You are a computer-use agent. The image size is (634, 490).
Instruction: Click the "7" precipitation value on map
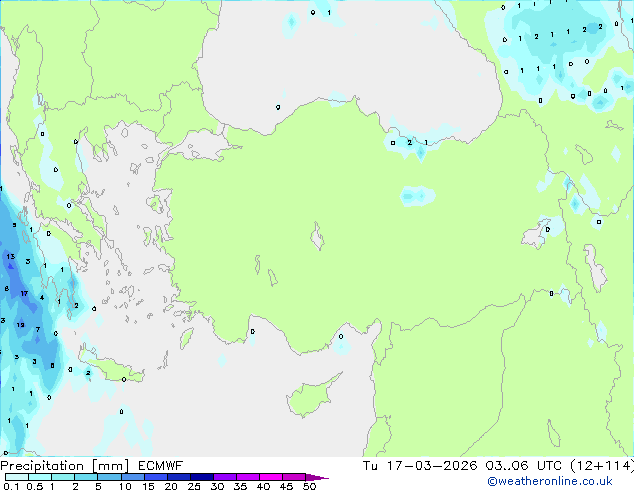38,329
